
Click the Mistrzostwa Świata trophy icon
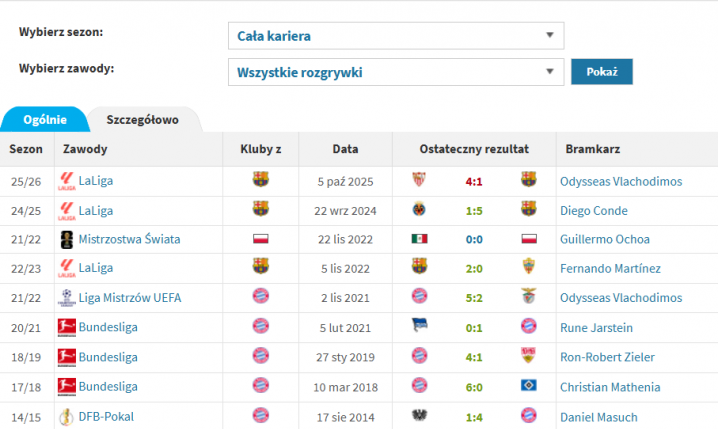click(66, 239)
